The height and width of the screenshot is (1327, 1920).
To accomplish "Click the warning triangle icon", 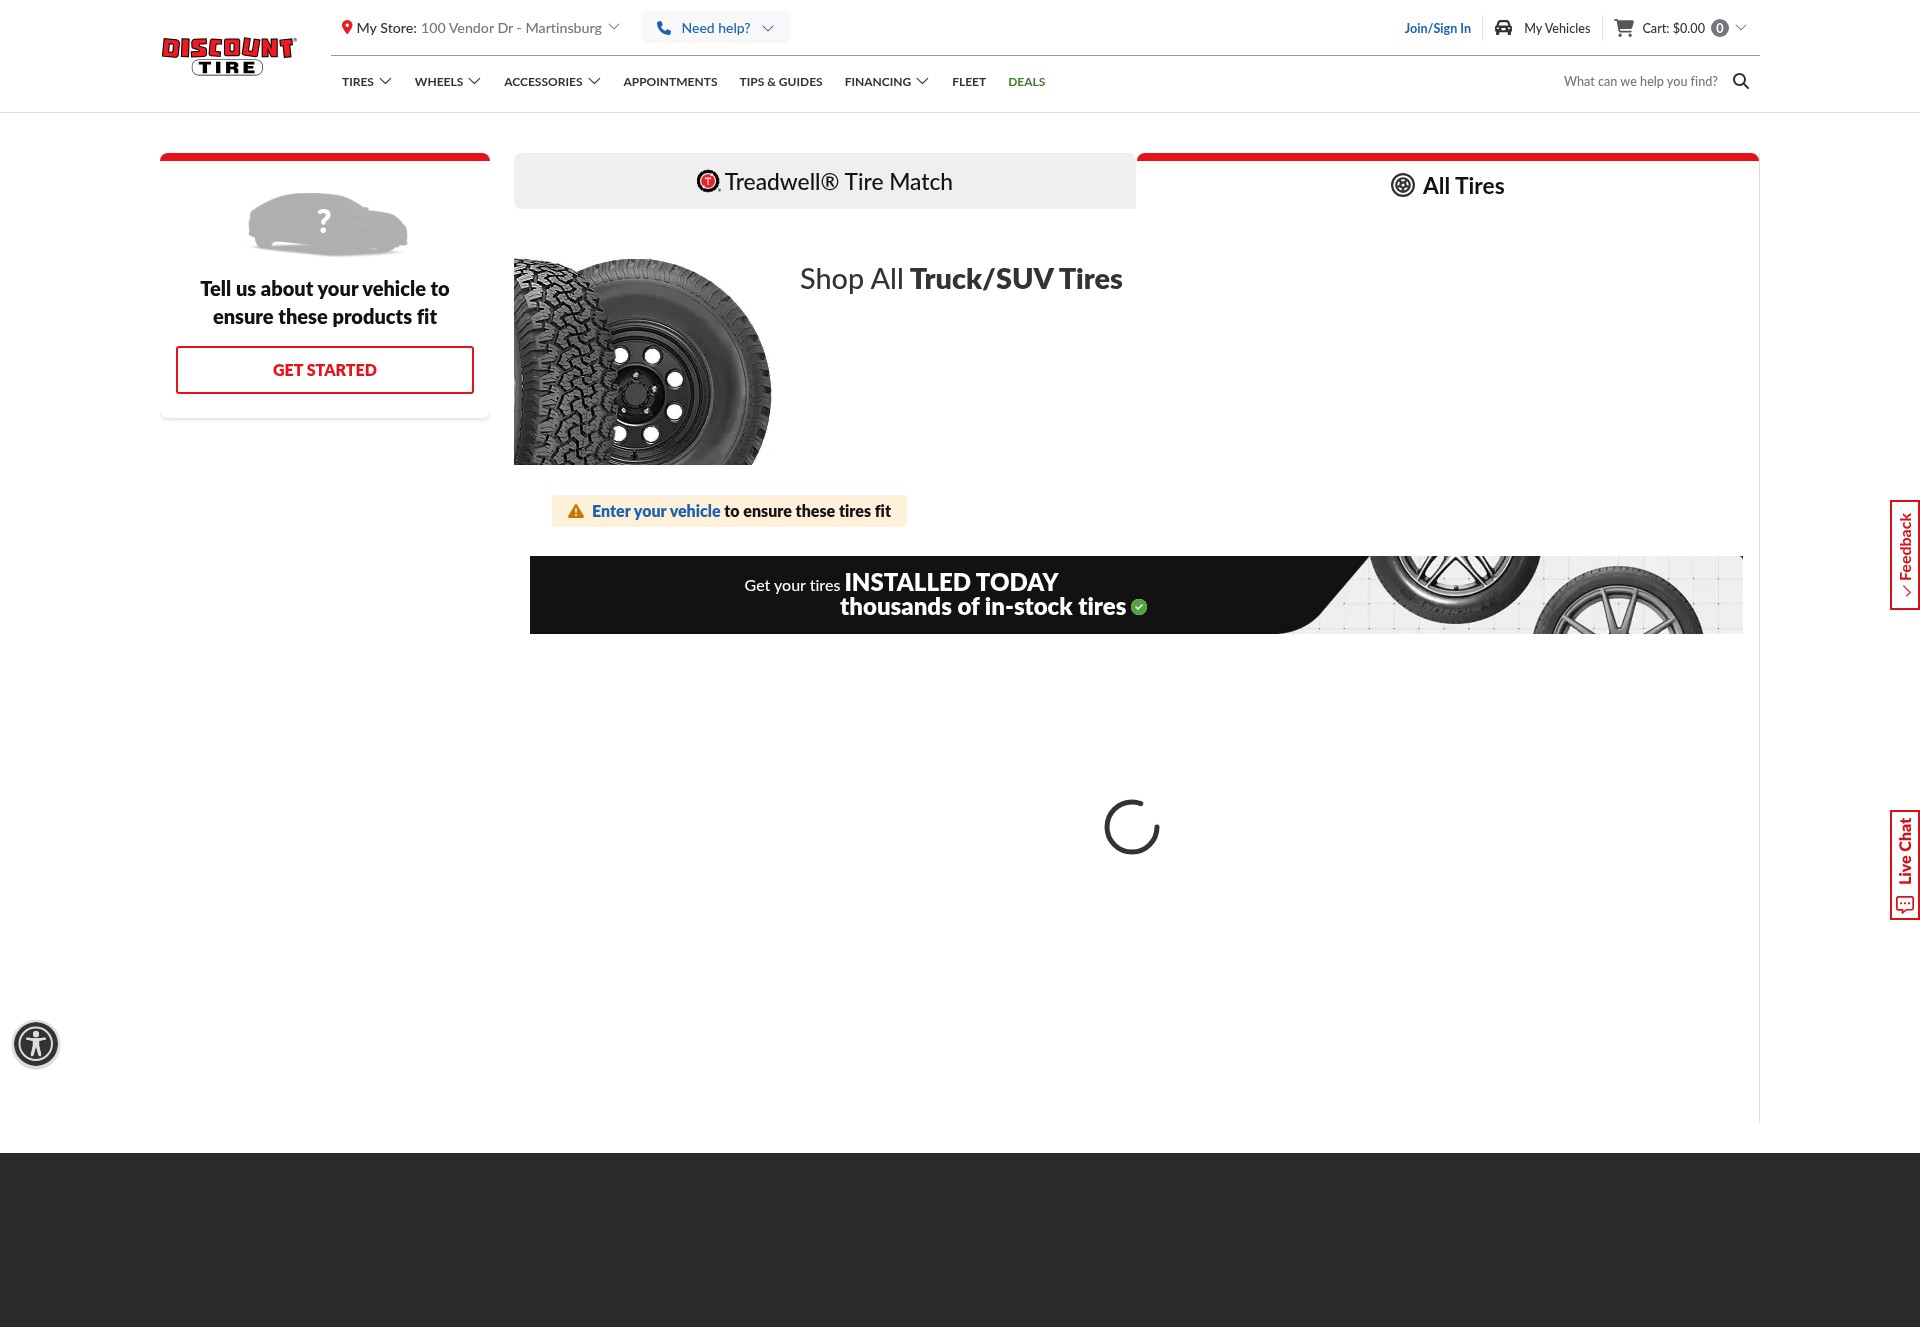I will [x=576, y=511].
